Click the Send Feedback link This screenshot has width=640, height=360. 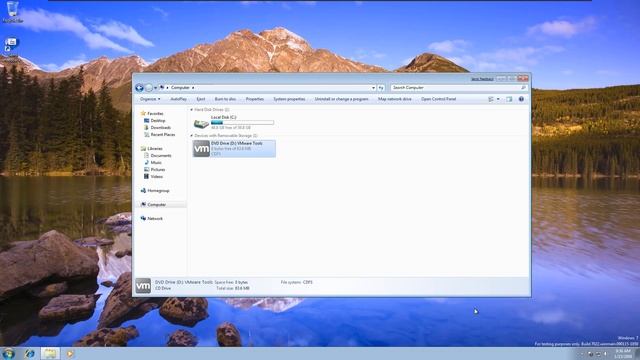482,79
